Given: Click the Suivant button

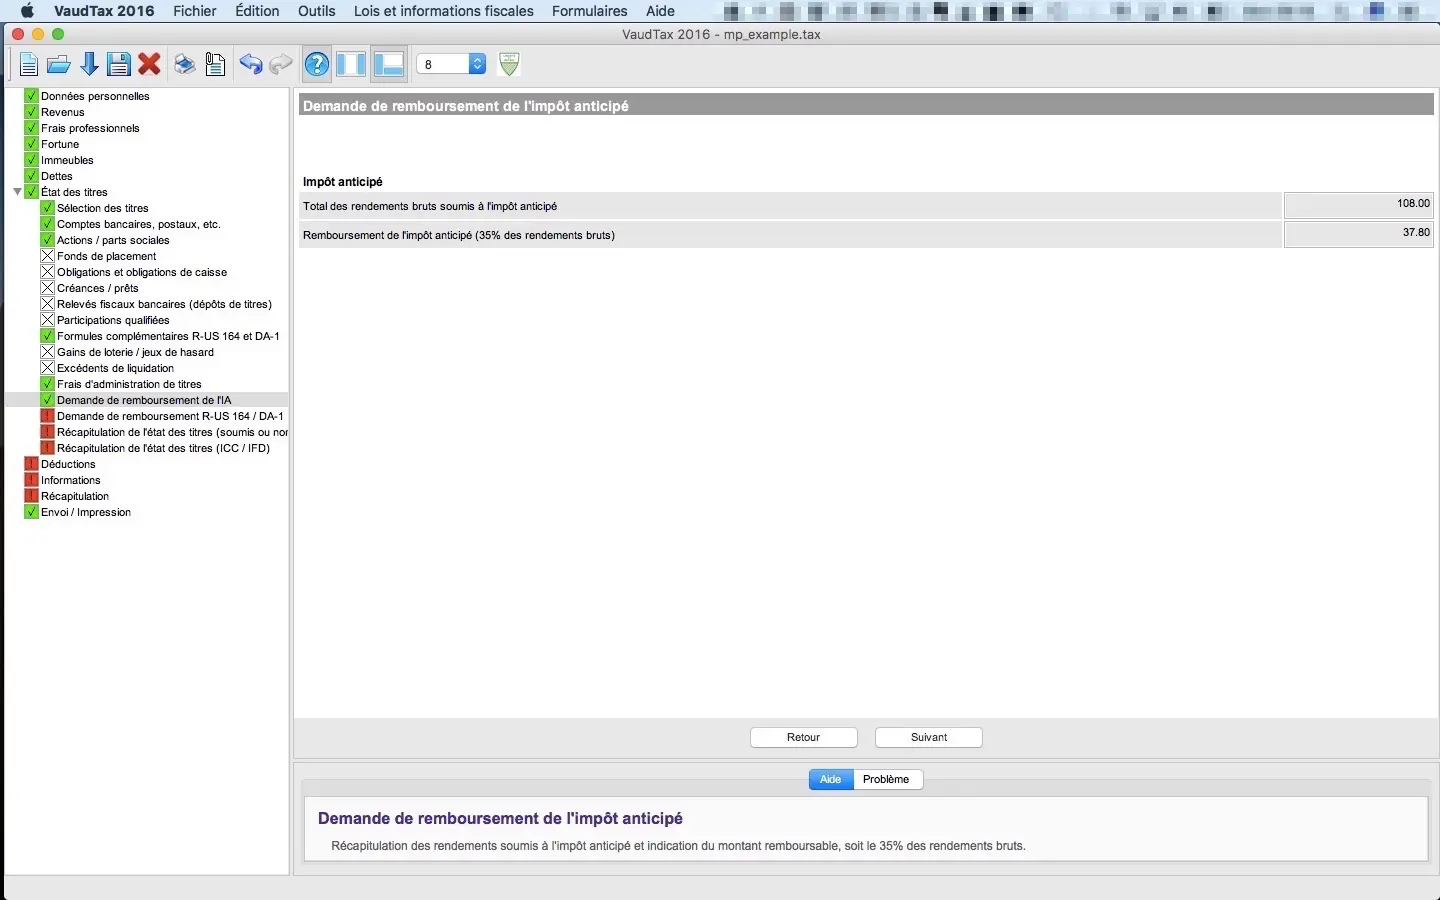Looking at the screenshot, I should [929, 737].
